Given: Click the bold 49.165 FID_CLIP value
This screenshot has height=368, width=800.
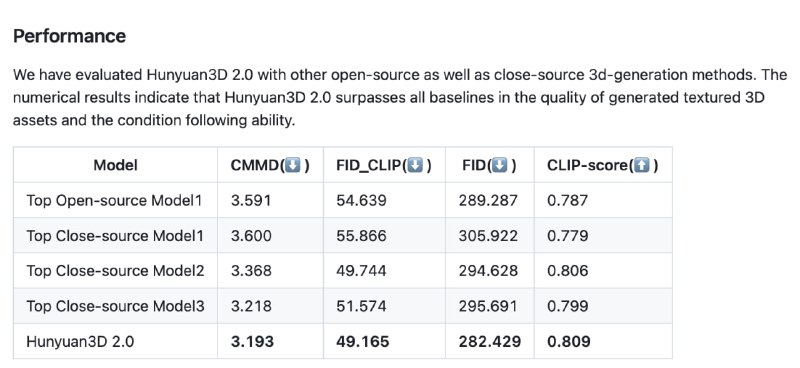Looking at the screenshot, I should (362, 341).
